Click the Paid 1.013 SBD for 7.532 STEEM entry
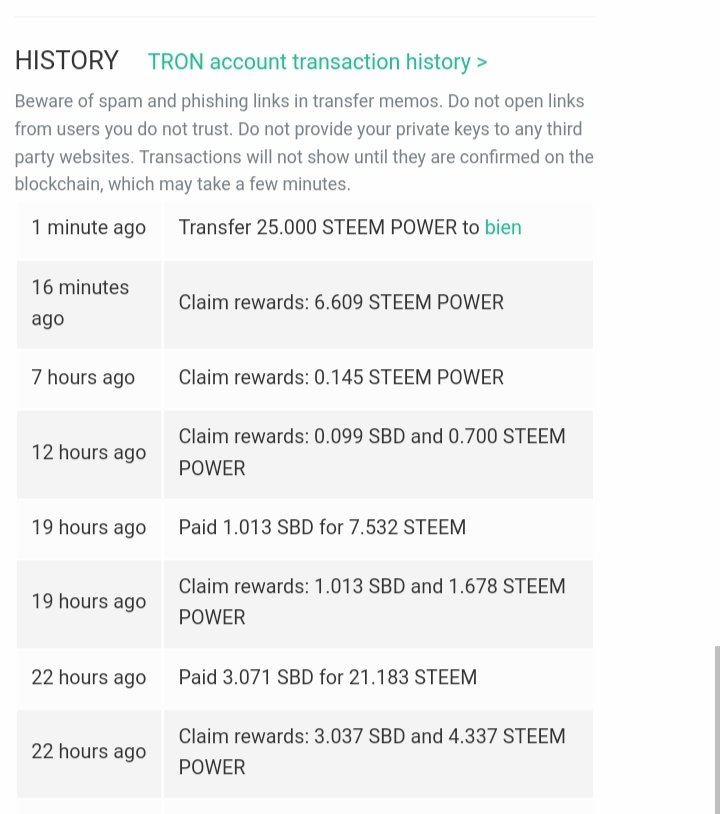This screenshot has width=720, height=814. (322, 527)
